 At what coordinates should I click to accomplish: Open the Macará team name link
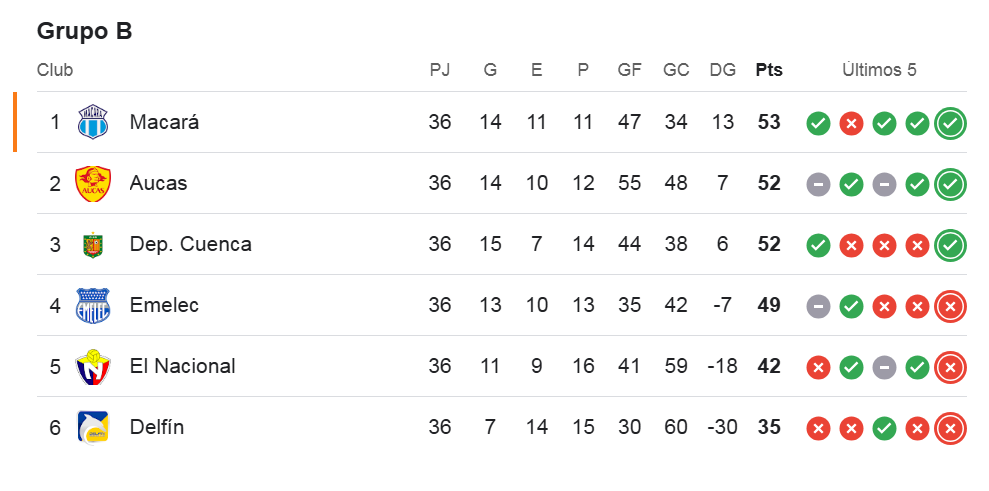[164, 123]
